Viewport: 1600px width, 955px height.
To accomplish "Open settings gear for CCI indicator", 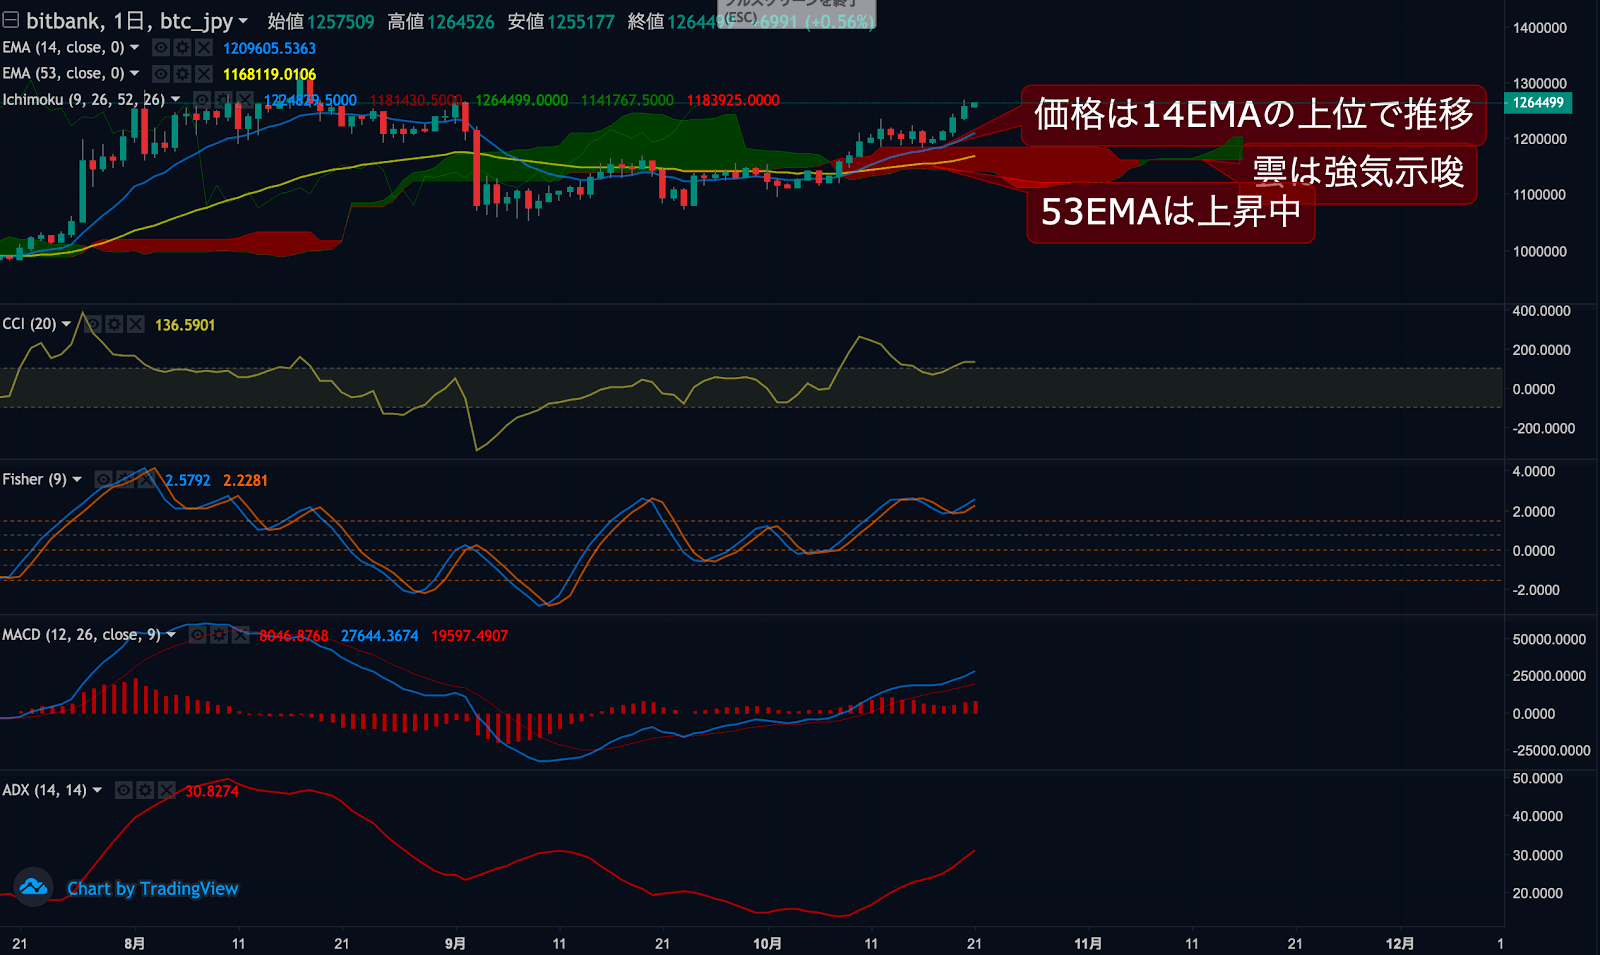I will coord(114,324).
